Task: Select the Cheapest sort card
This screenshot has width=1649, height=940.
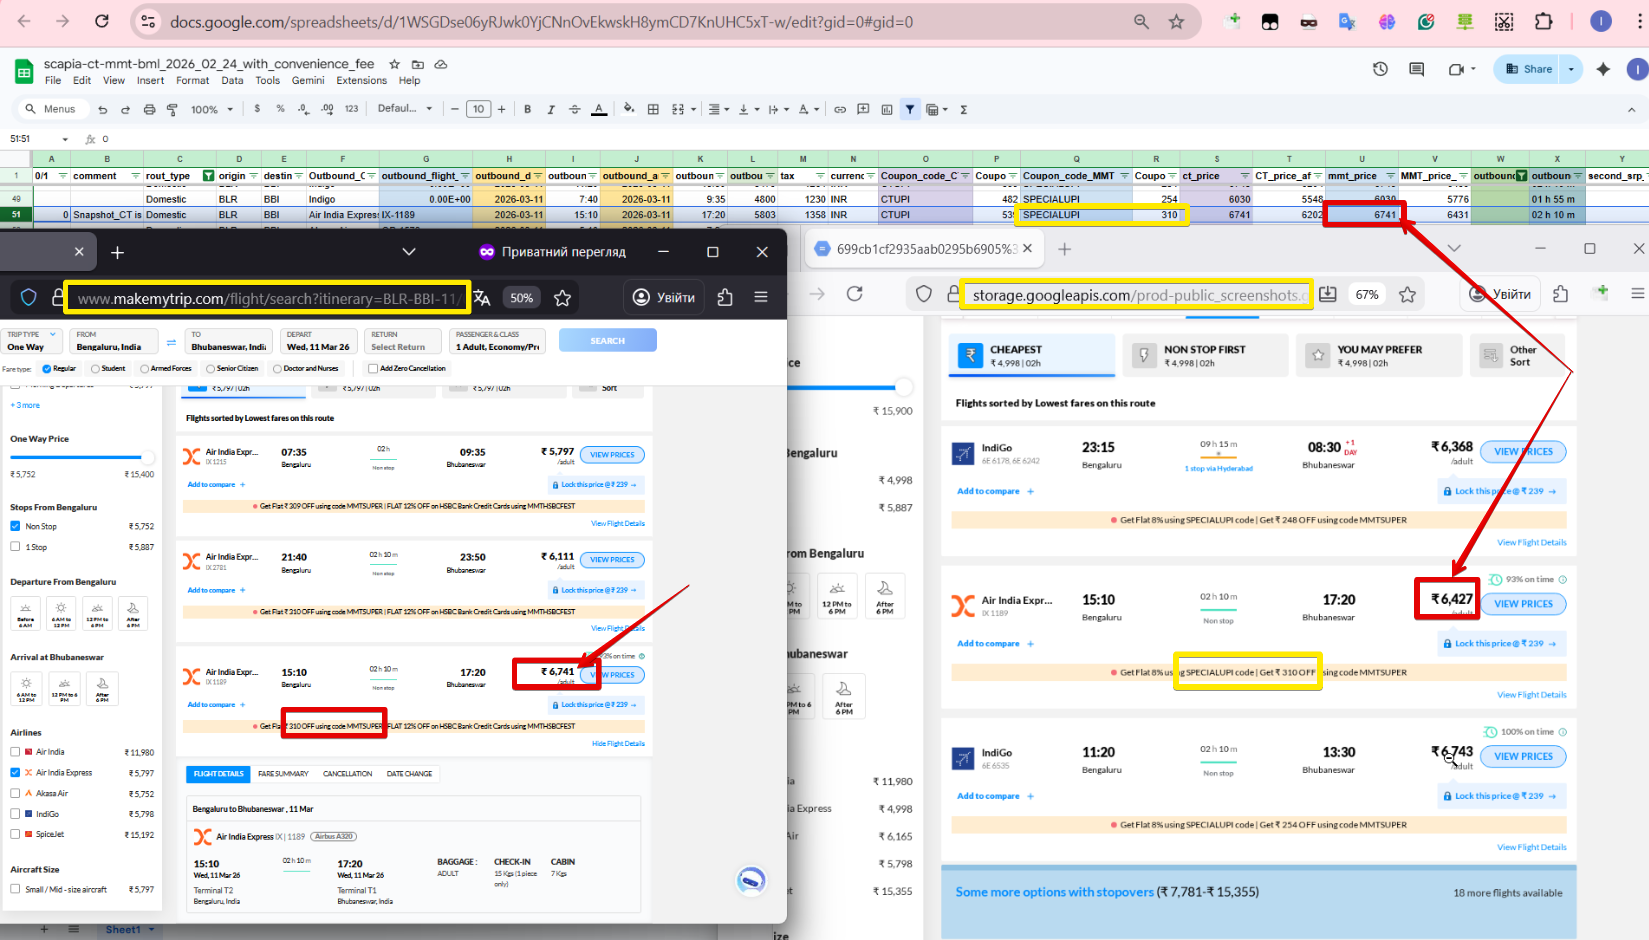Action: tap(1031, 356)
